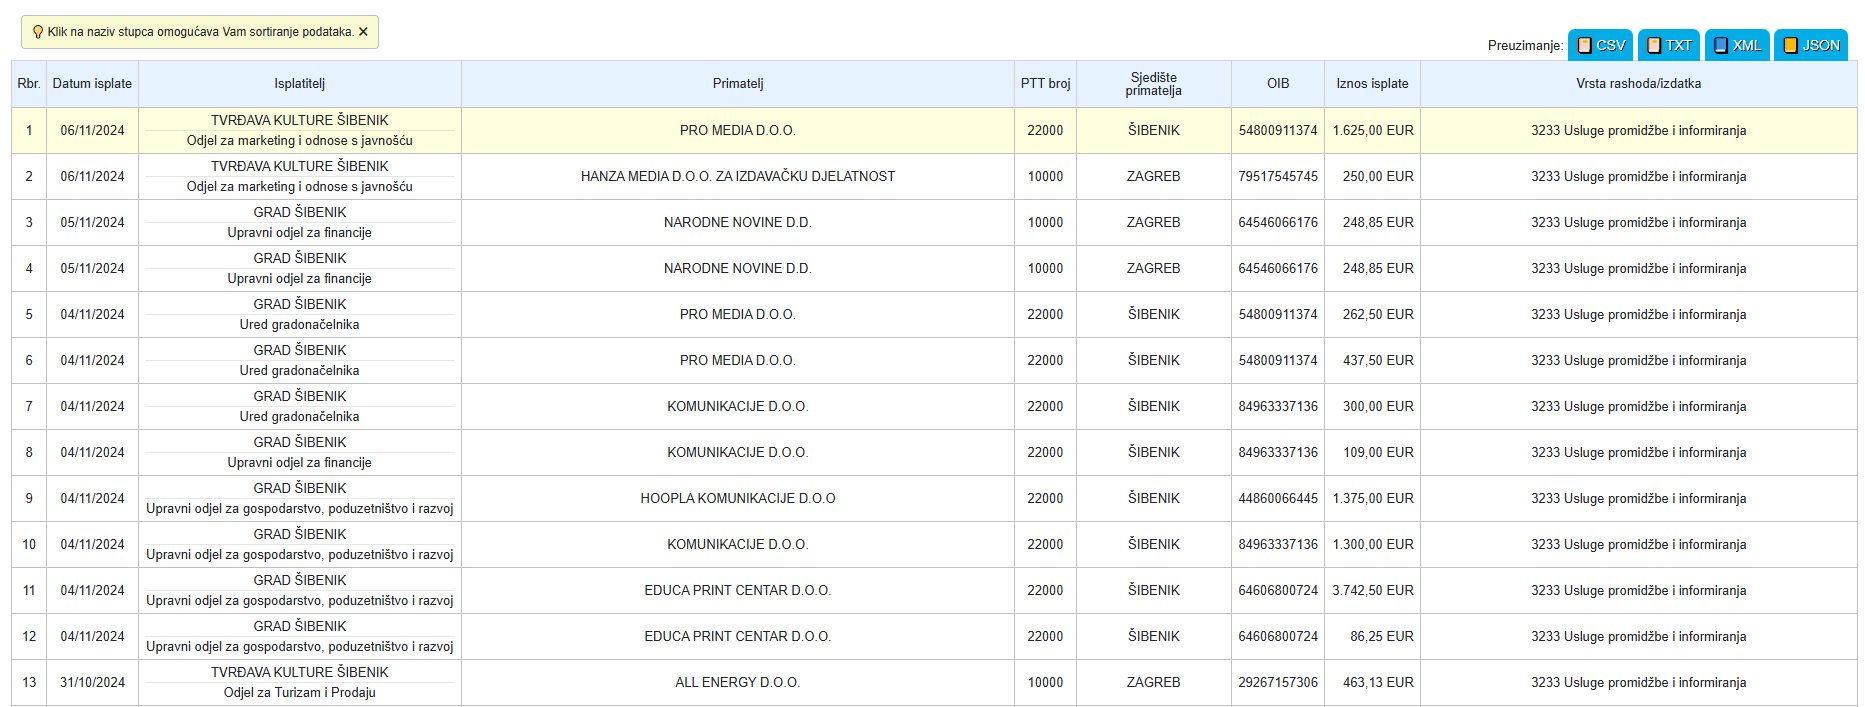Click the 3.742,50 EUR amount cell

[x=1372, y=590]
